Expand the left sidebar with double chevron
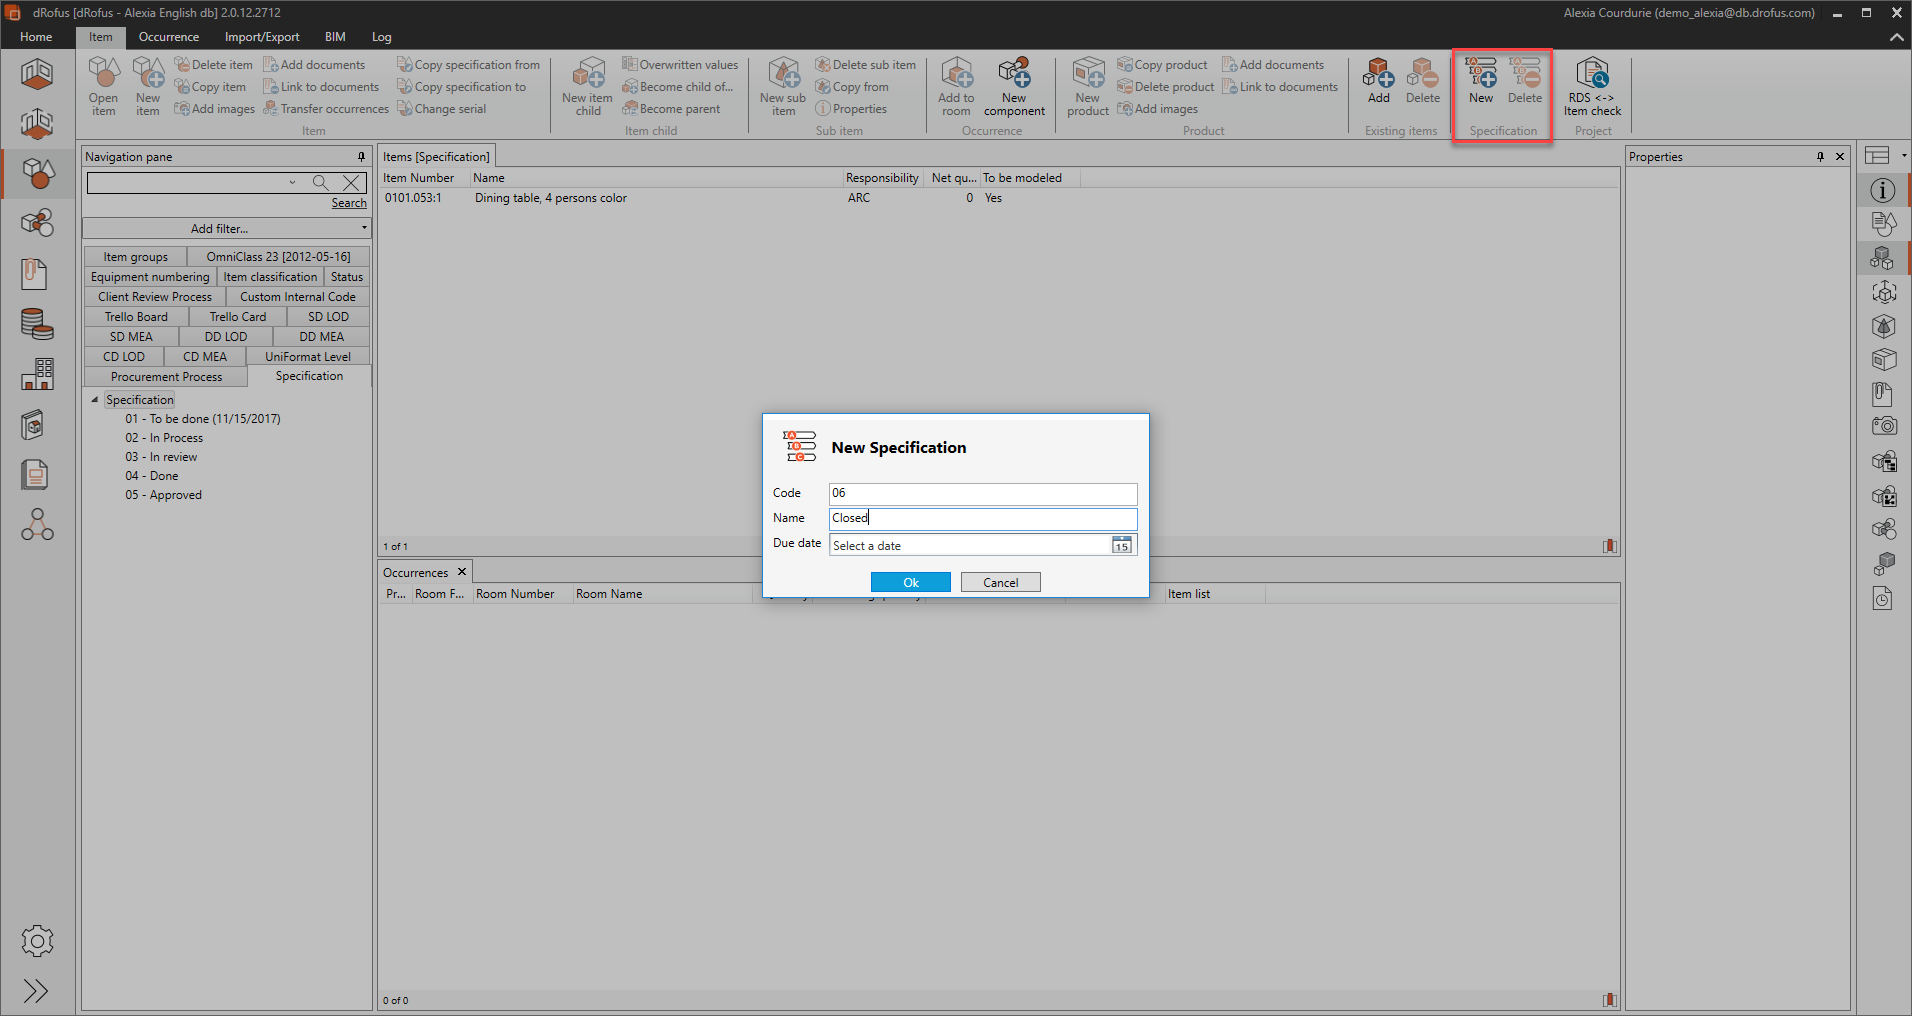The image size is (1912, 1016). pos(36,991)
